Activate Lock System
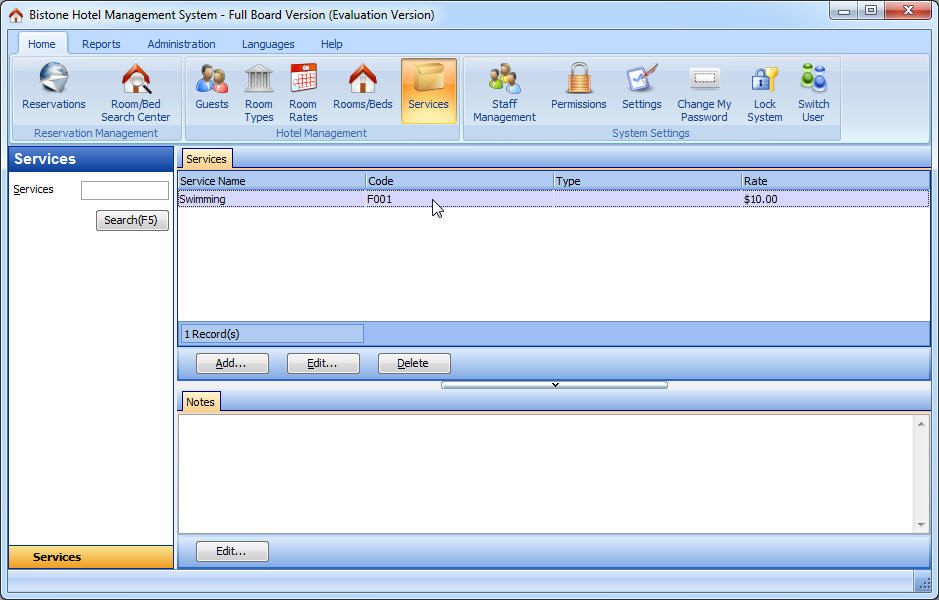939x600 pixels. coord(764,90)
